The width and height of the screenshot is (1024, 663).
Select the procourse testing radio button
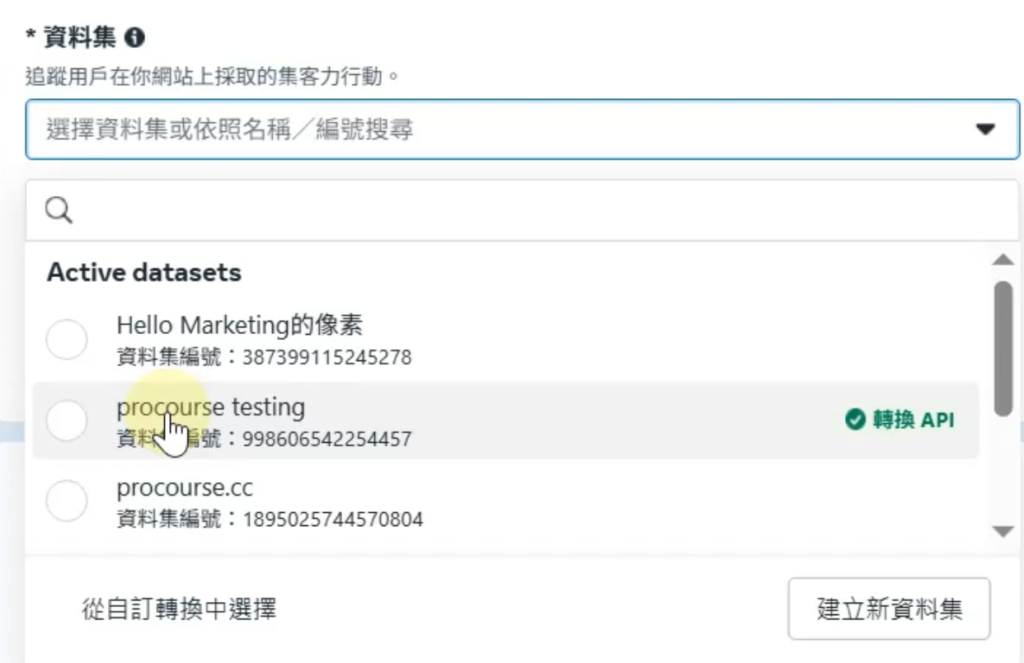pyautogui.click(x=67, y=421)
